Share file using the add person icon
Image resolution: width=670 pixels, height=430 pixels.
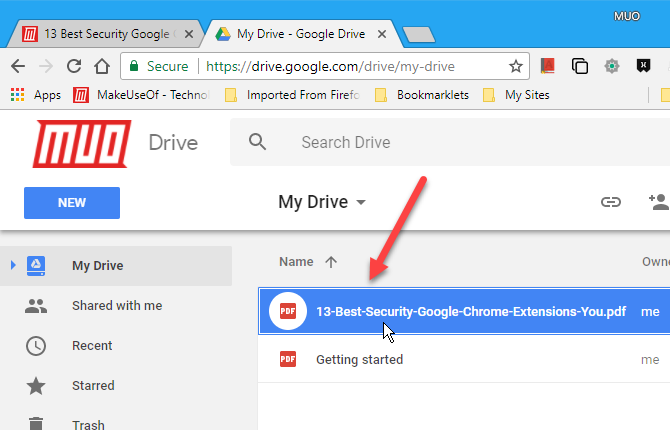[x=658, y=202]
